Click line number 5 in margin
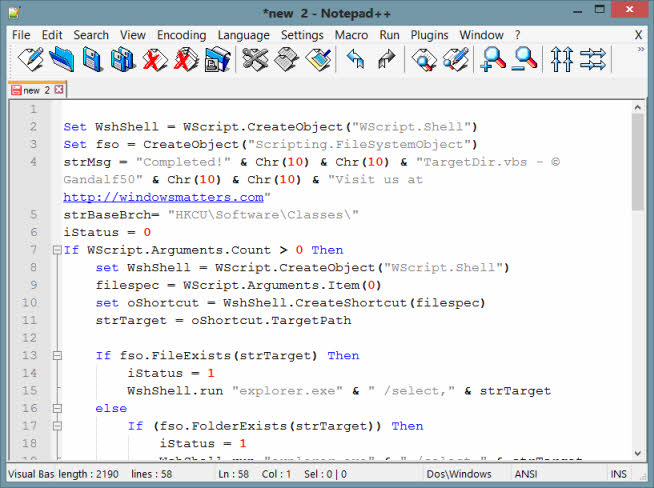The width and height of the screenshot is (654, 488). [34, 215]
